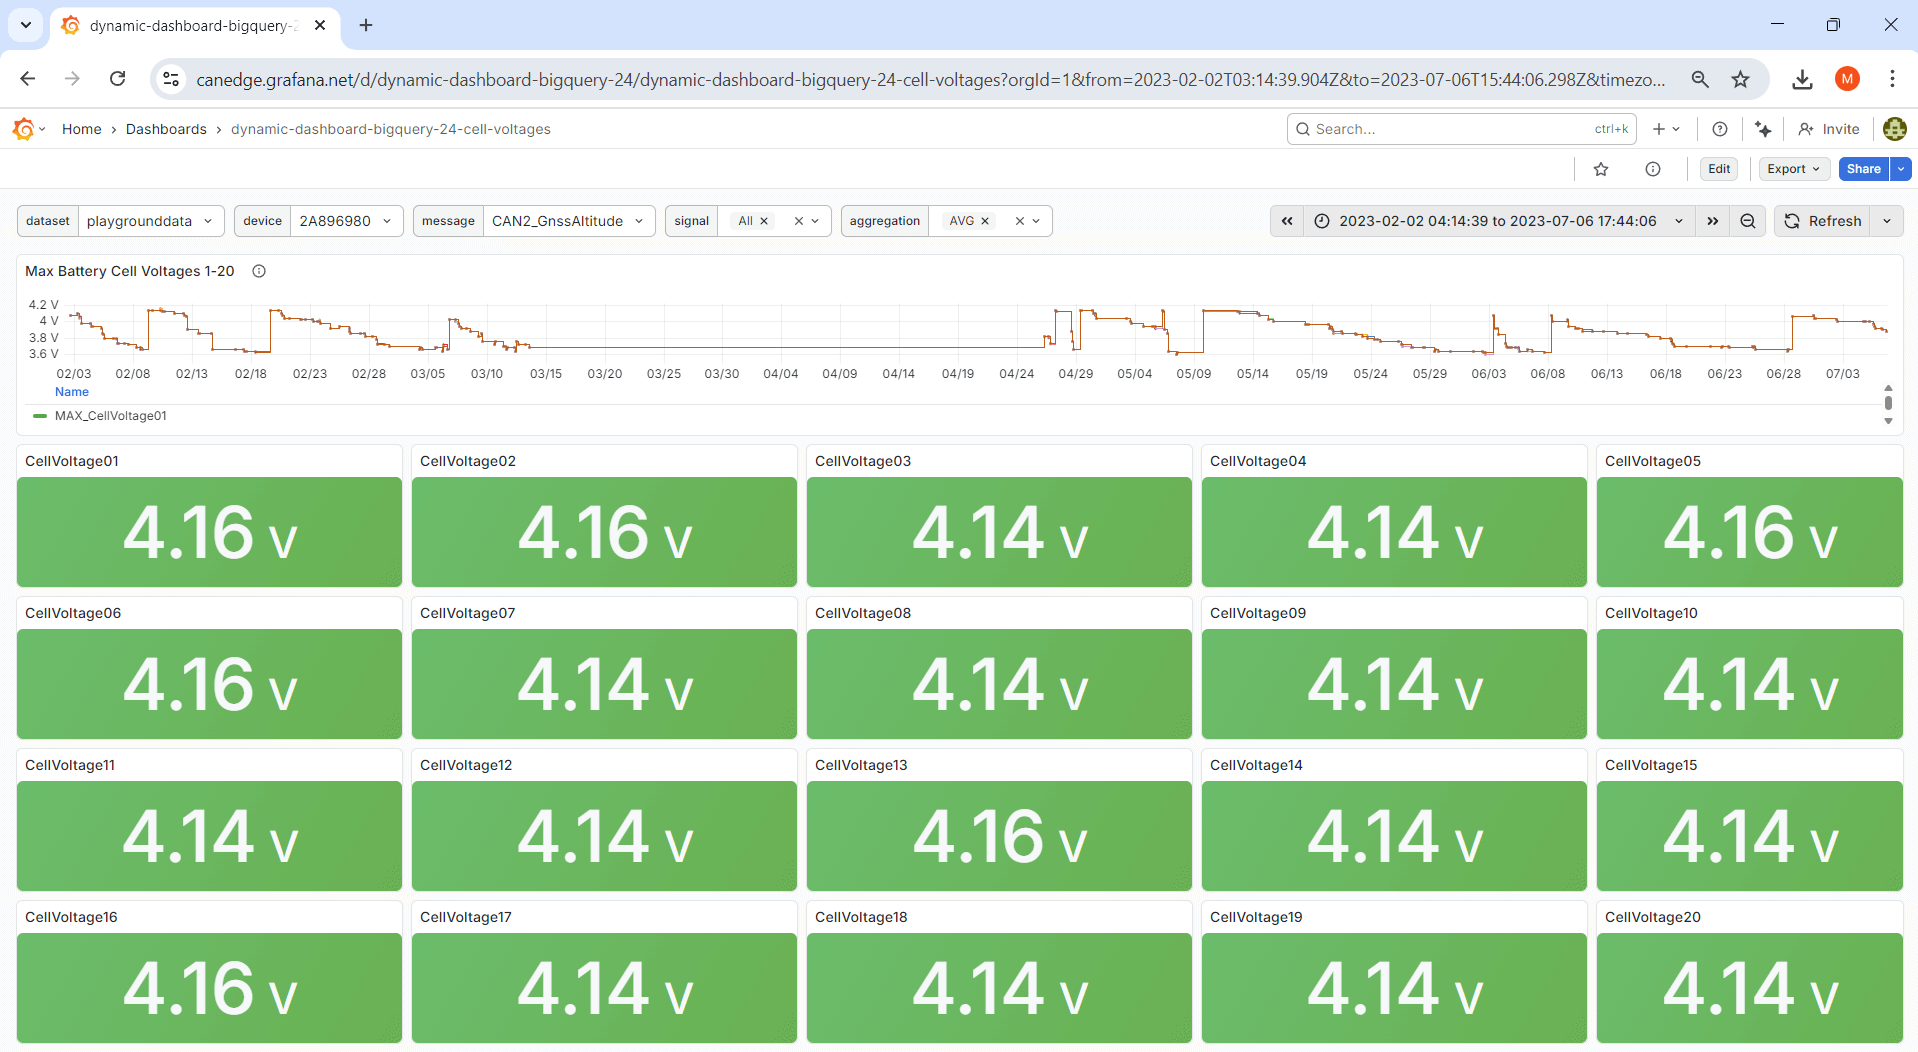
Task: Open the device 2A896980 dropdown
Action: pyautogui.click(x=345, y=221)
